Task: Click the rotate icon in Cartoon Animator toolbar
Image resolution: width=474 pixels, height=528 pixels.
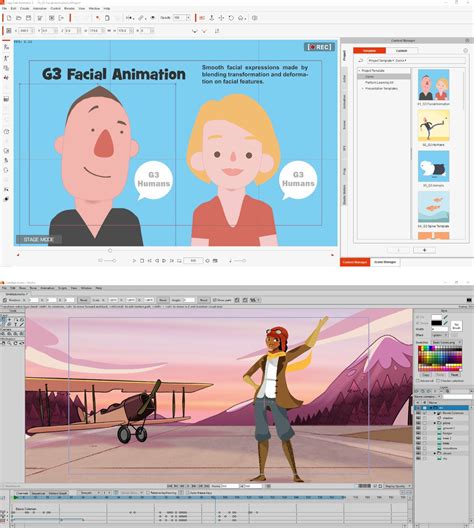Action: (231, 18)
